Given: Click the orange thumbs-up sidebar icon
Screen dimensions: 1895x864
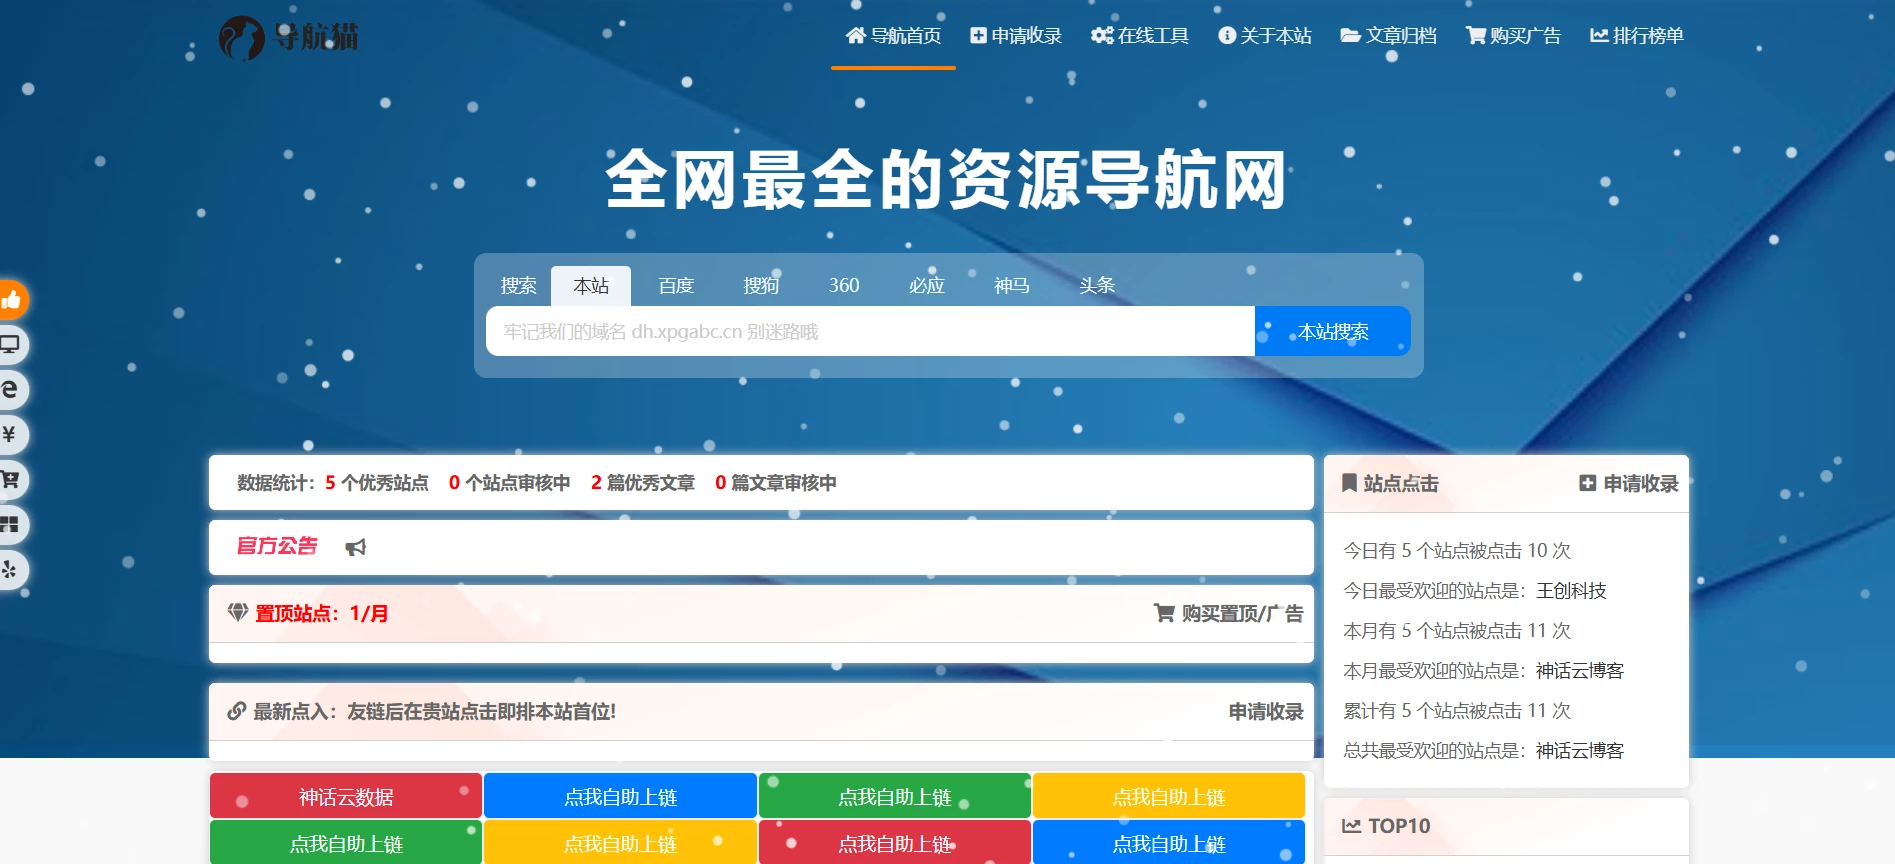Looking at the screenshot, I should pyautogui.click(x=10, y=299).
